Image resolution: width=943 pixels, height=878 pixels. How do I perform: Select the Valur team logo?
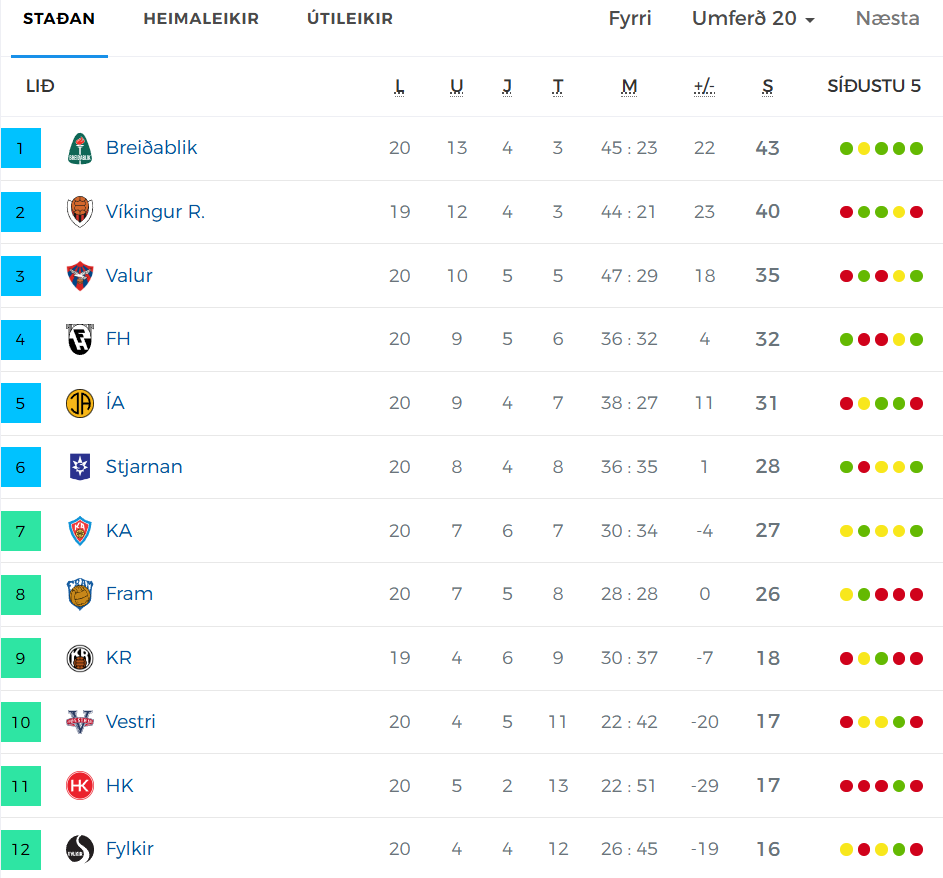[x=80, y=276]
